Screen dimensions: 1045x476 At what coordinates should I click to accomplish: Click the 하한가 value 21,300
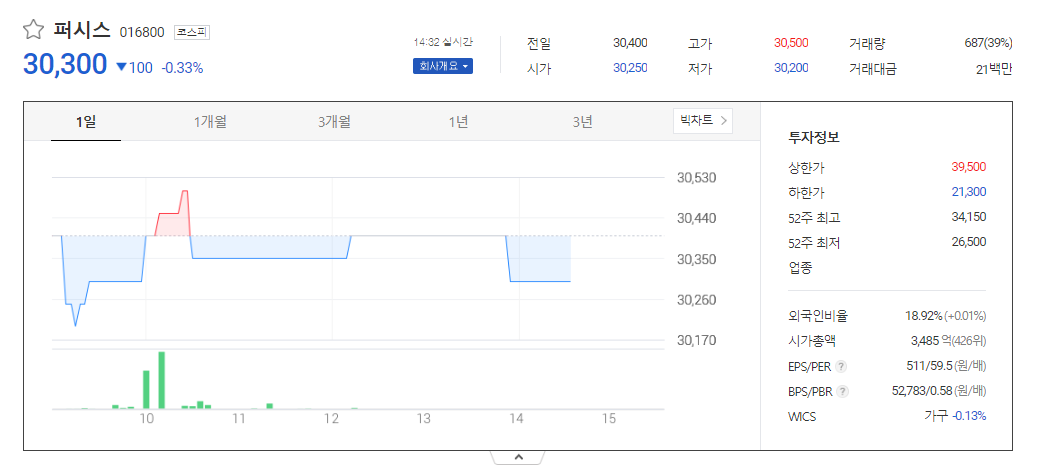coord(969,192)
